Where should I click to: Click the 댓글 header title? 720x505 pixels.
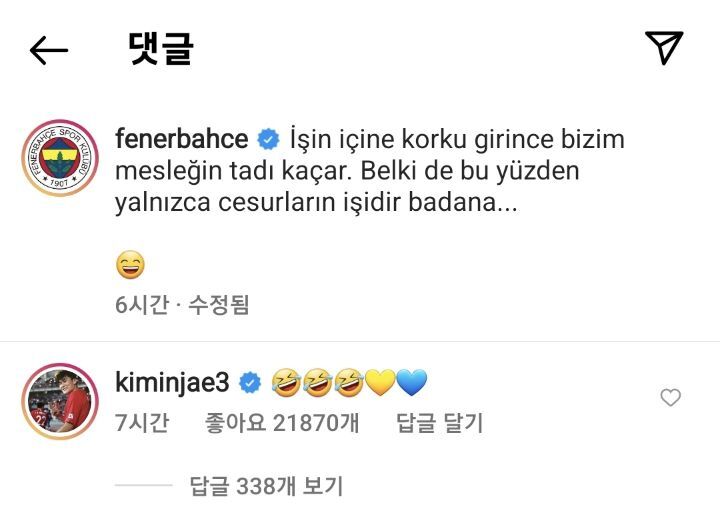click(160, 48)
